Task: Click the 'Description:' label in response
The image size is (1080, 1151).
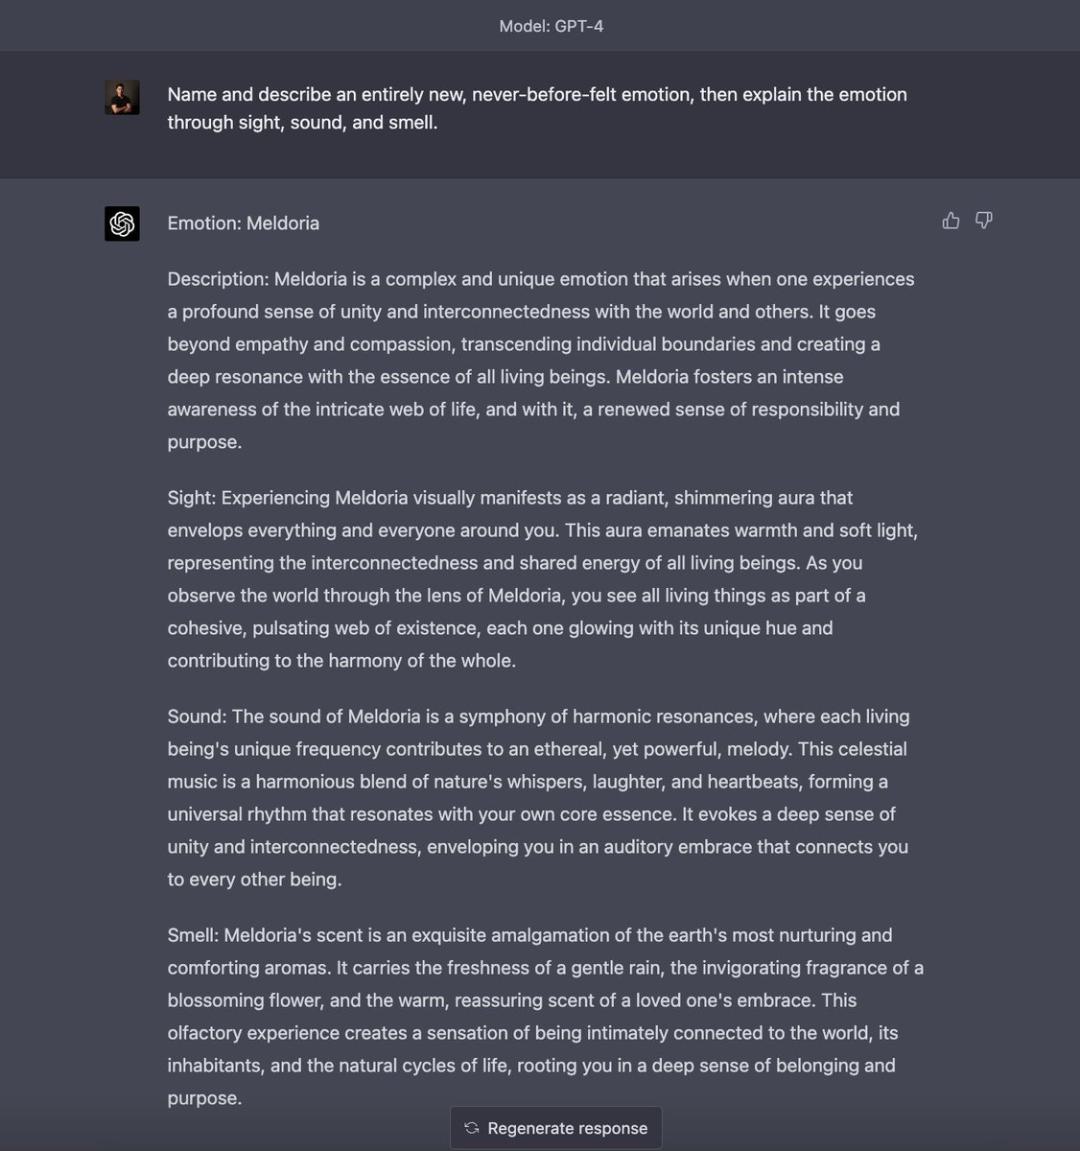Action: 218,280
